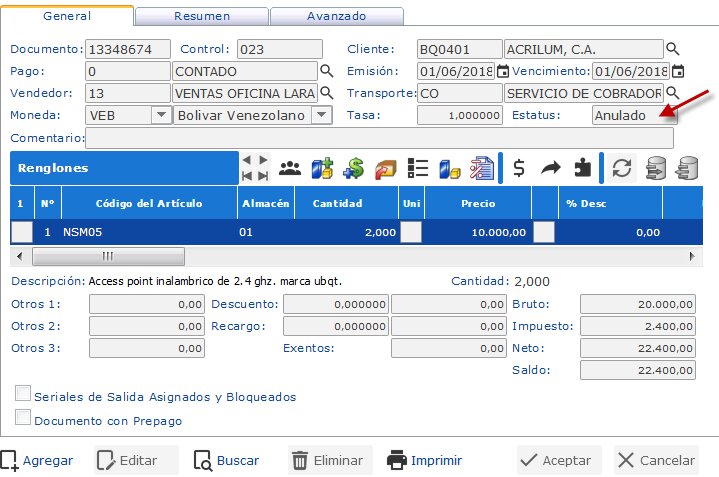
Task: Click the list view icon in toolbar
Action: tap(418, 168)
